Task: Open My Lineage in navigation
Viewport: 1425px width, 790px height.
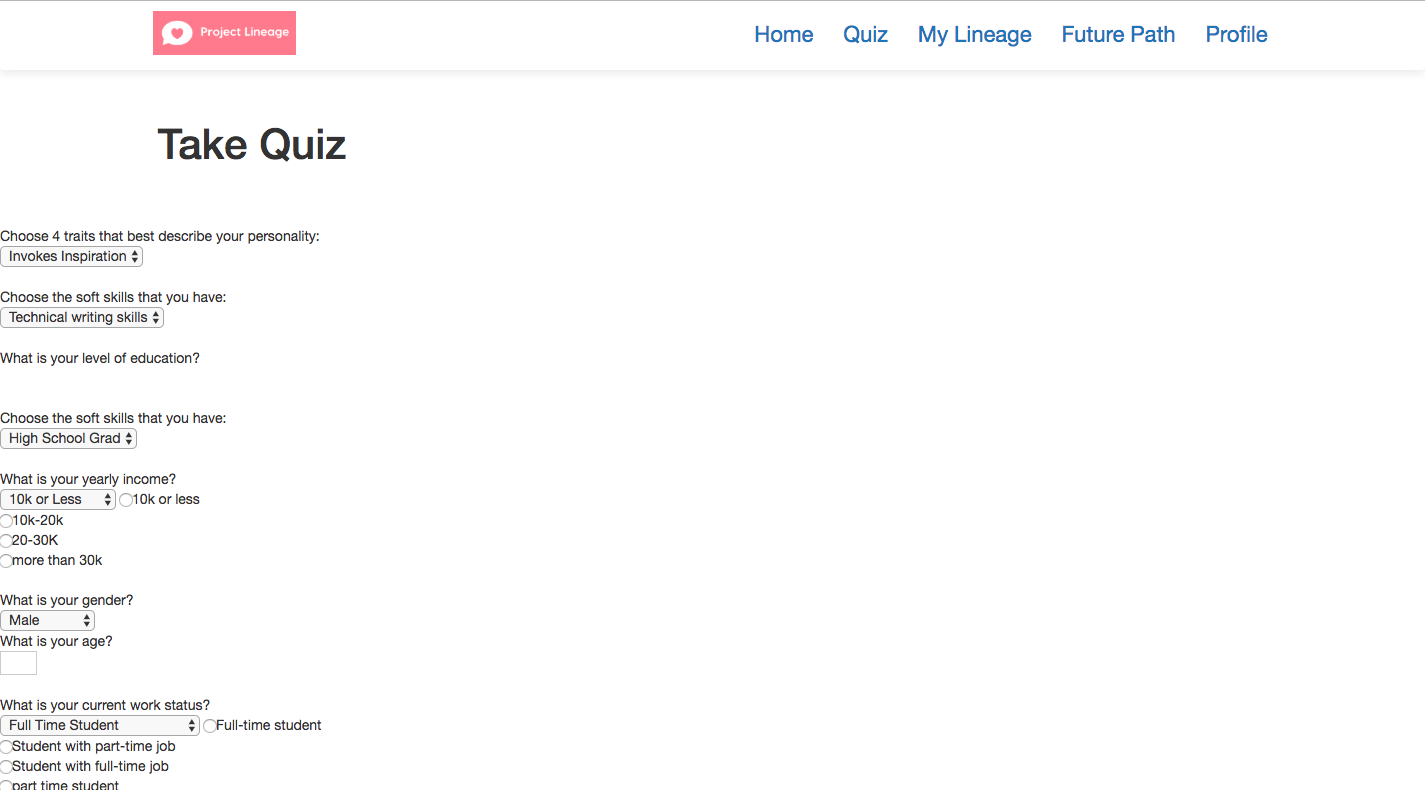Action: pyautogui.click(x=975, y=34)
